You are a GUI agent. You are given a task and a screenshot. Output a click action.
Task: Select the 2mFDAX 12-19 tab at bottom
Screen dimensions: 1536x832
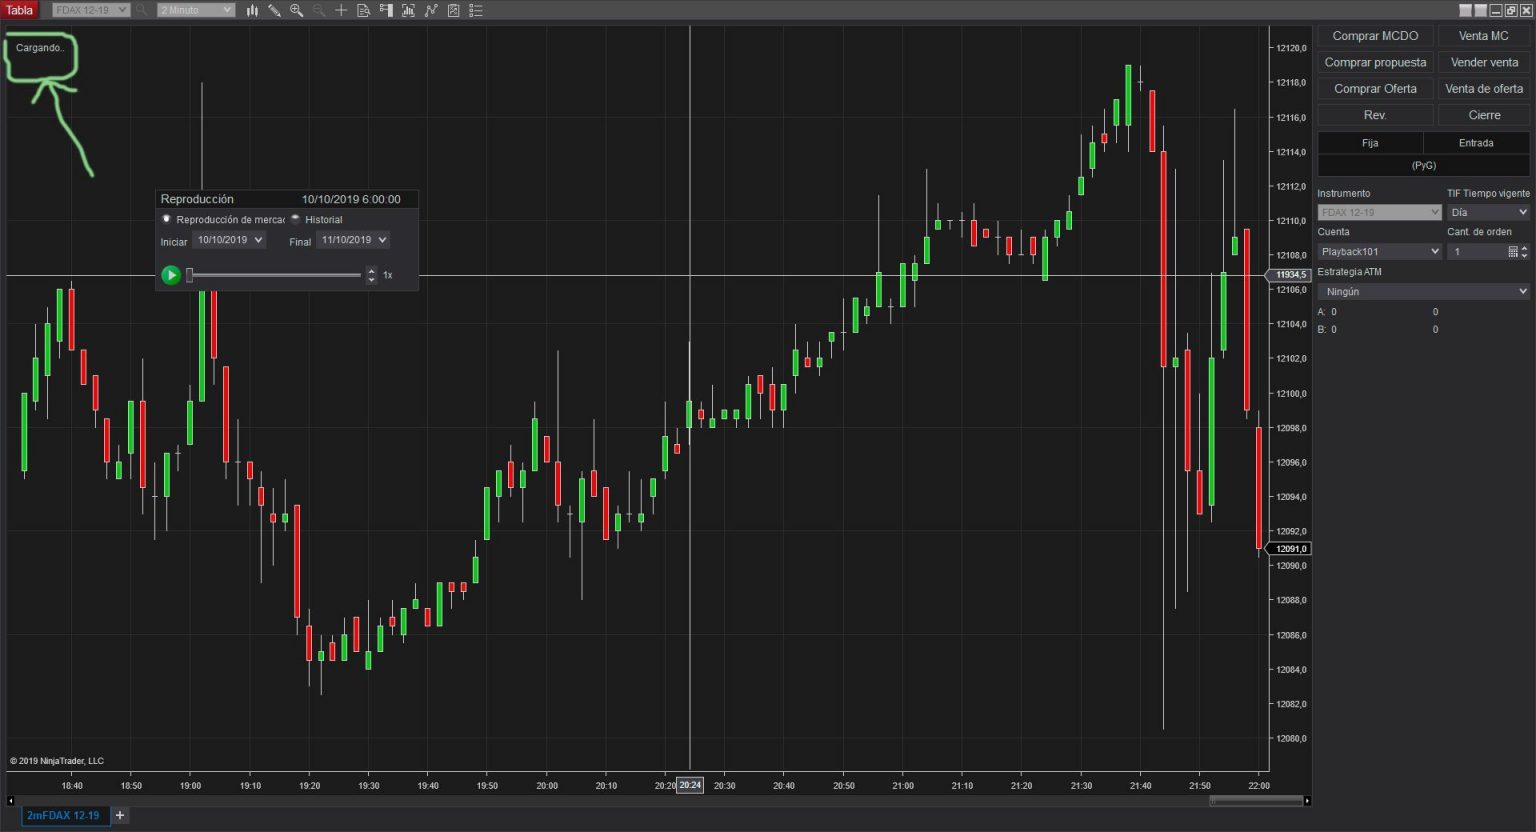pos(63,815)
